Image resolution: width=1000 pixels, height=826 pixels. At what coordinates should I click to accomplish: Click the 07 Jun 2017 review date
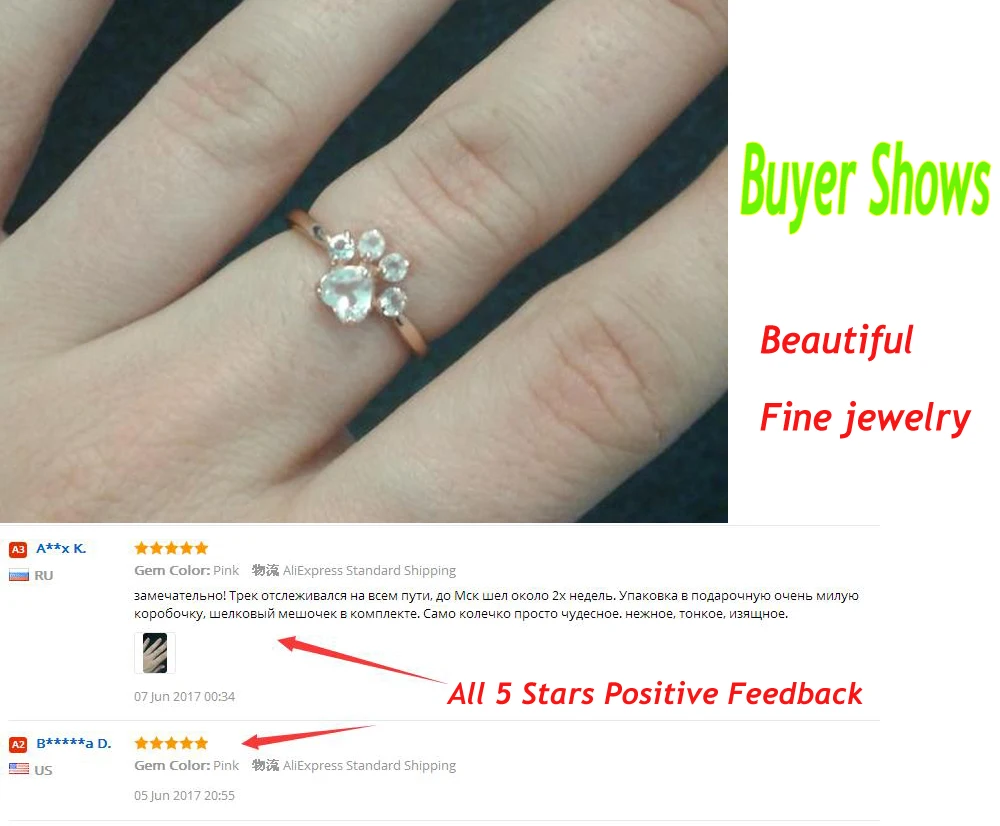point(184,697)
